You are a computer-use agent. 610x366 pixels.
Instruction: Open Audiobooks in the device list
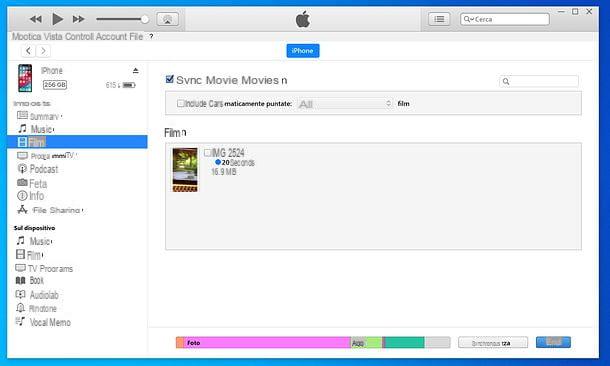coord(37,295)
